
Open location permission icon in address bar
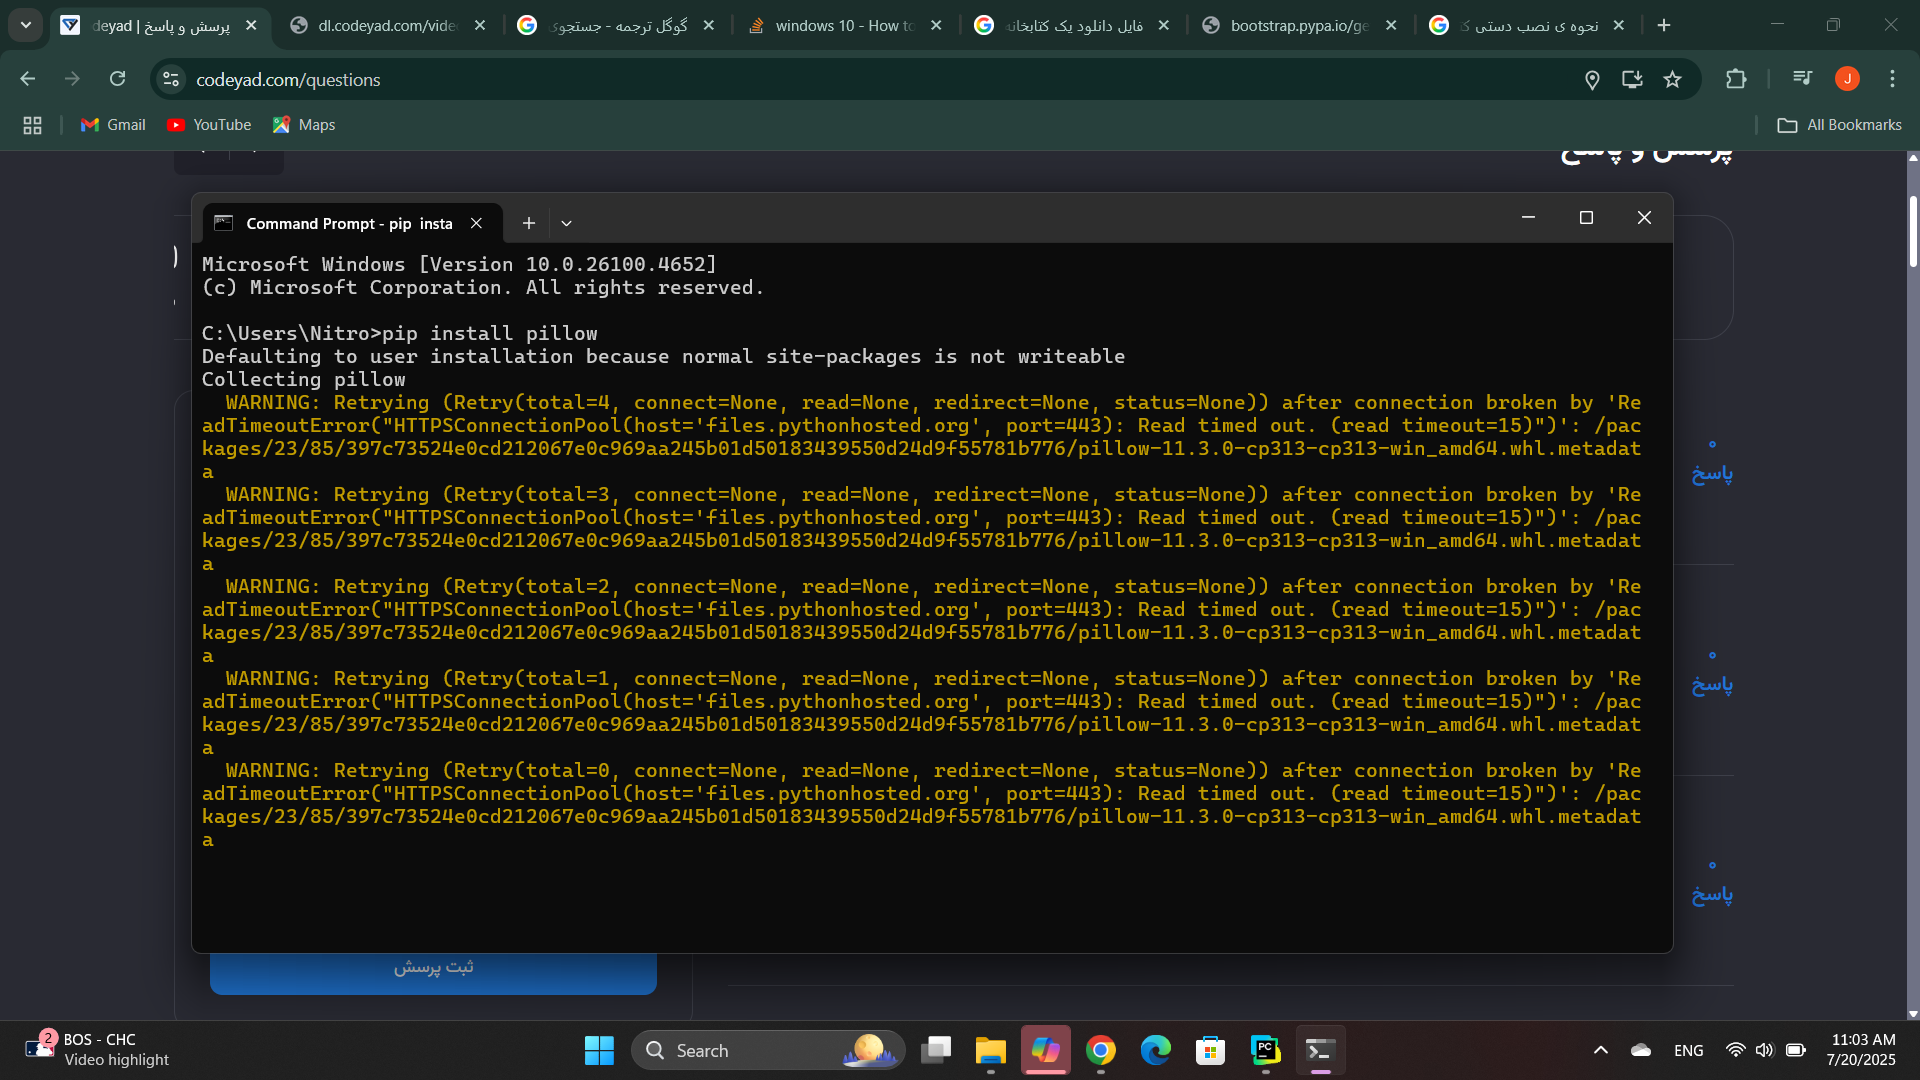click(1592, 79)
